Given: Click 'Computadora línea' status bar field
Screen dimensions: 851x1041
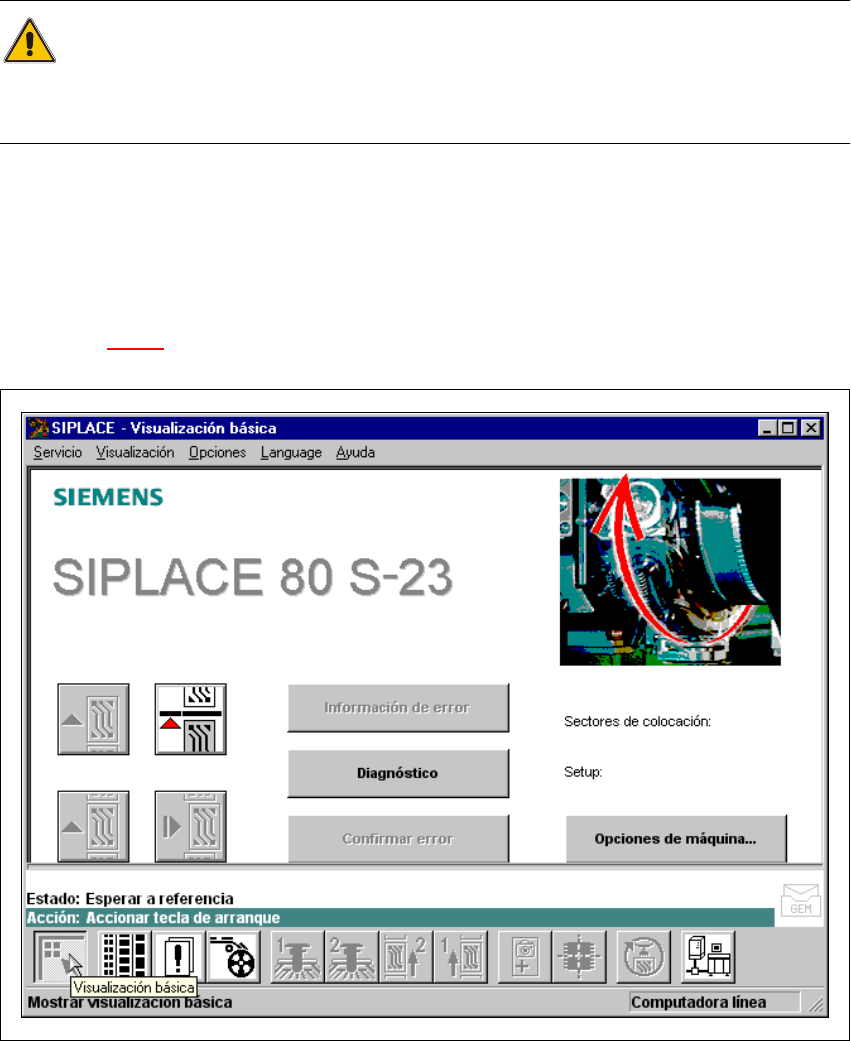Looking at the screenshot, I should point(715,1002).
